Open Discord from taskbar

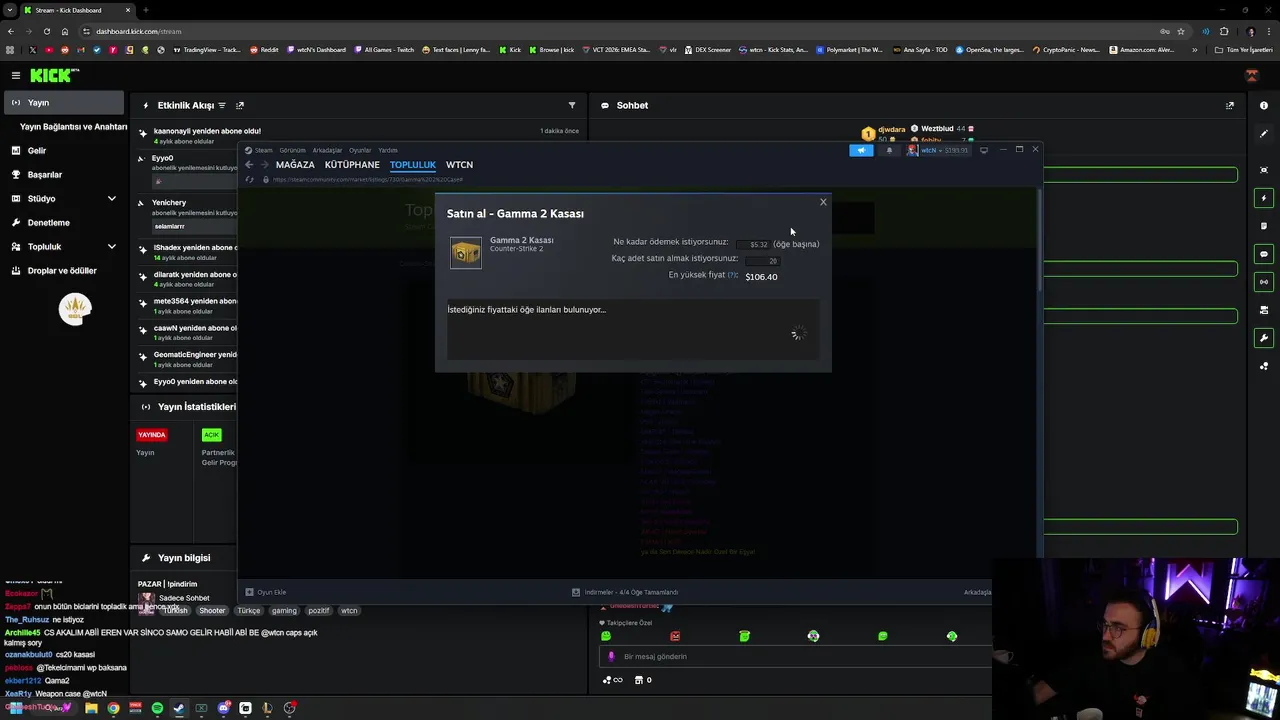pos(223,708)
